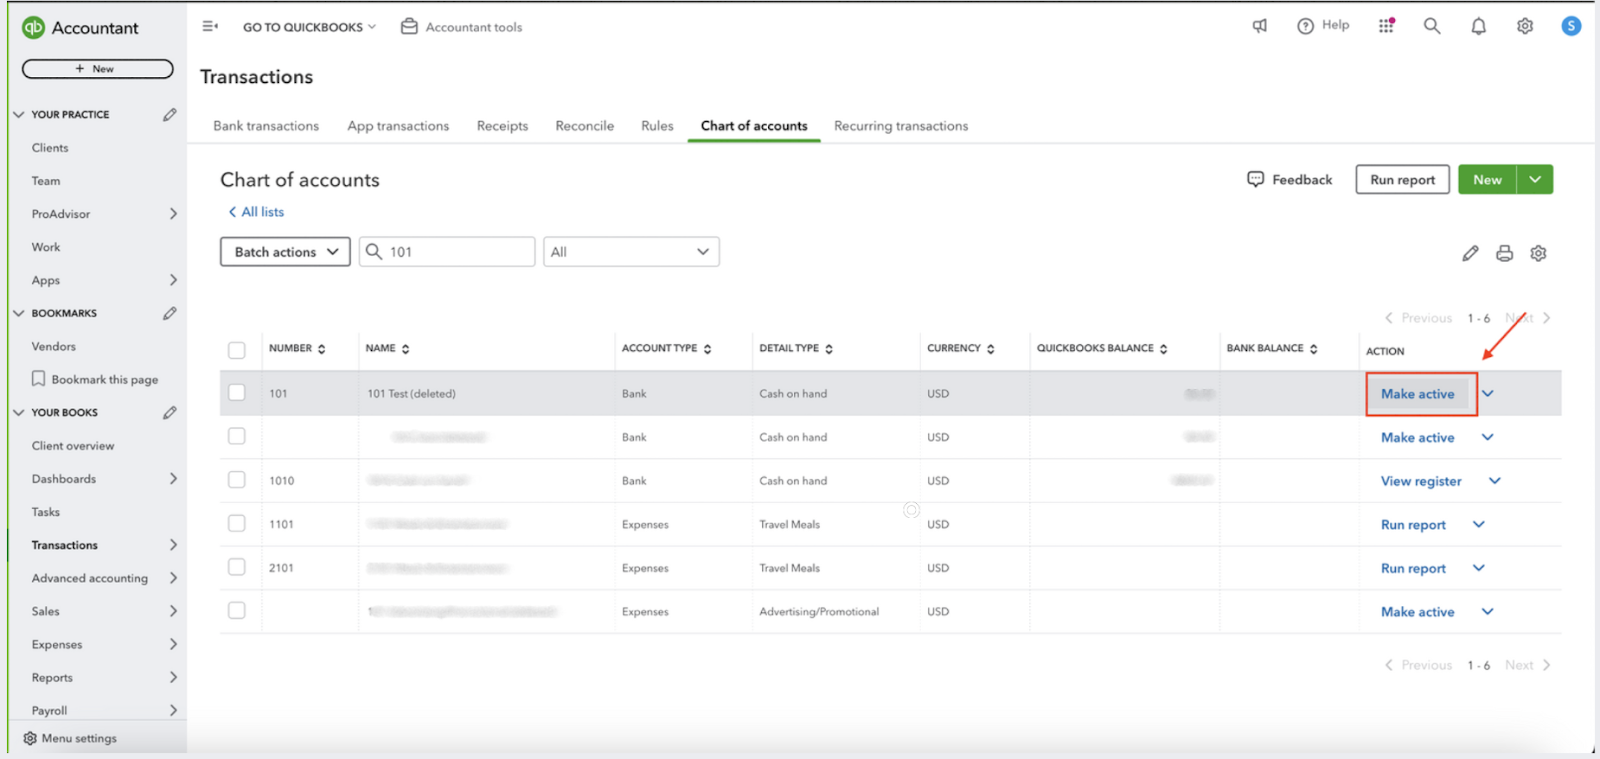Check the select-all header checkbox
This screenshot has width=1600, height=759.
[237, 350]
